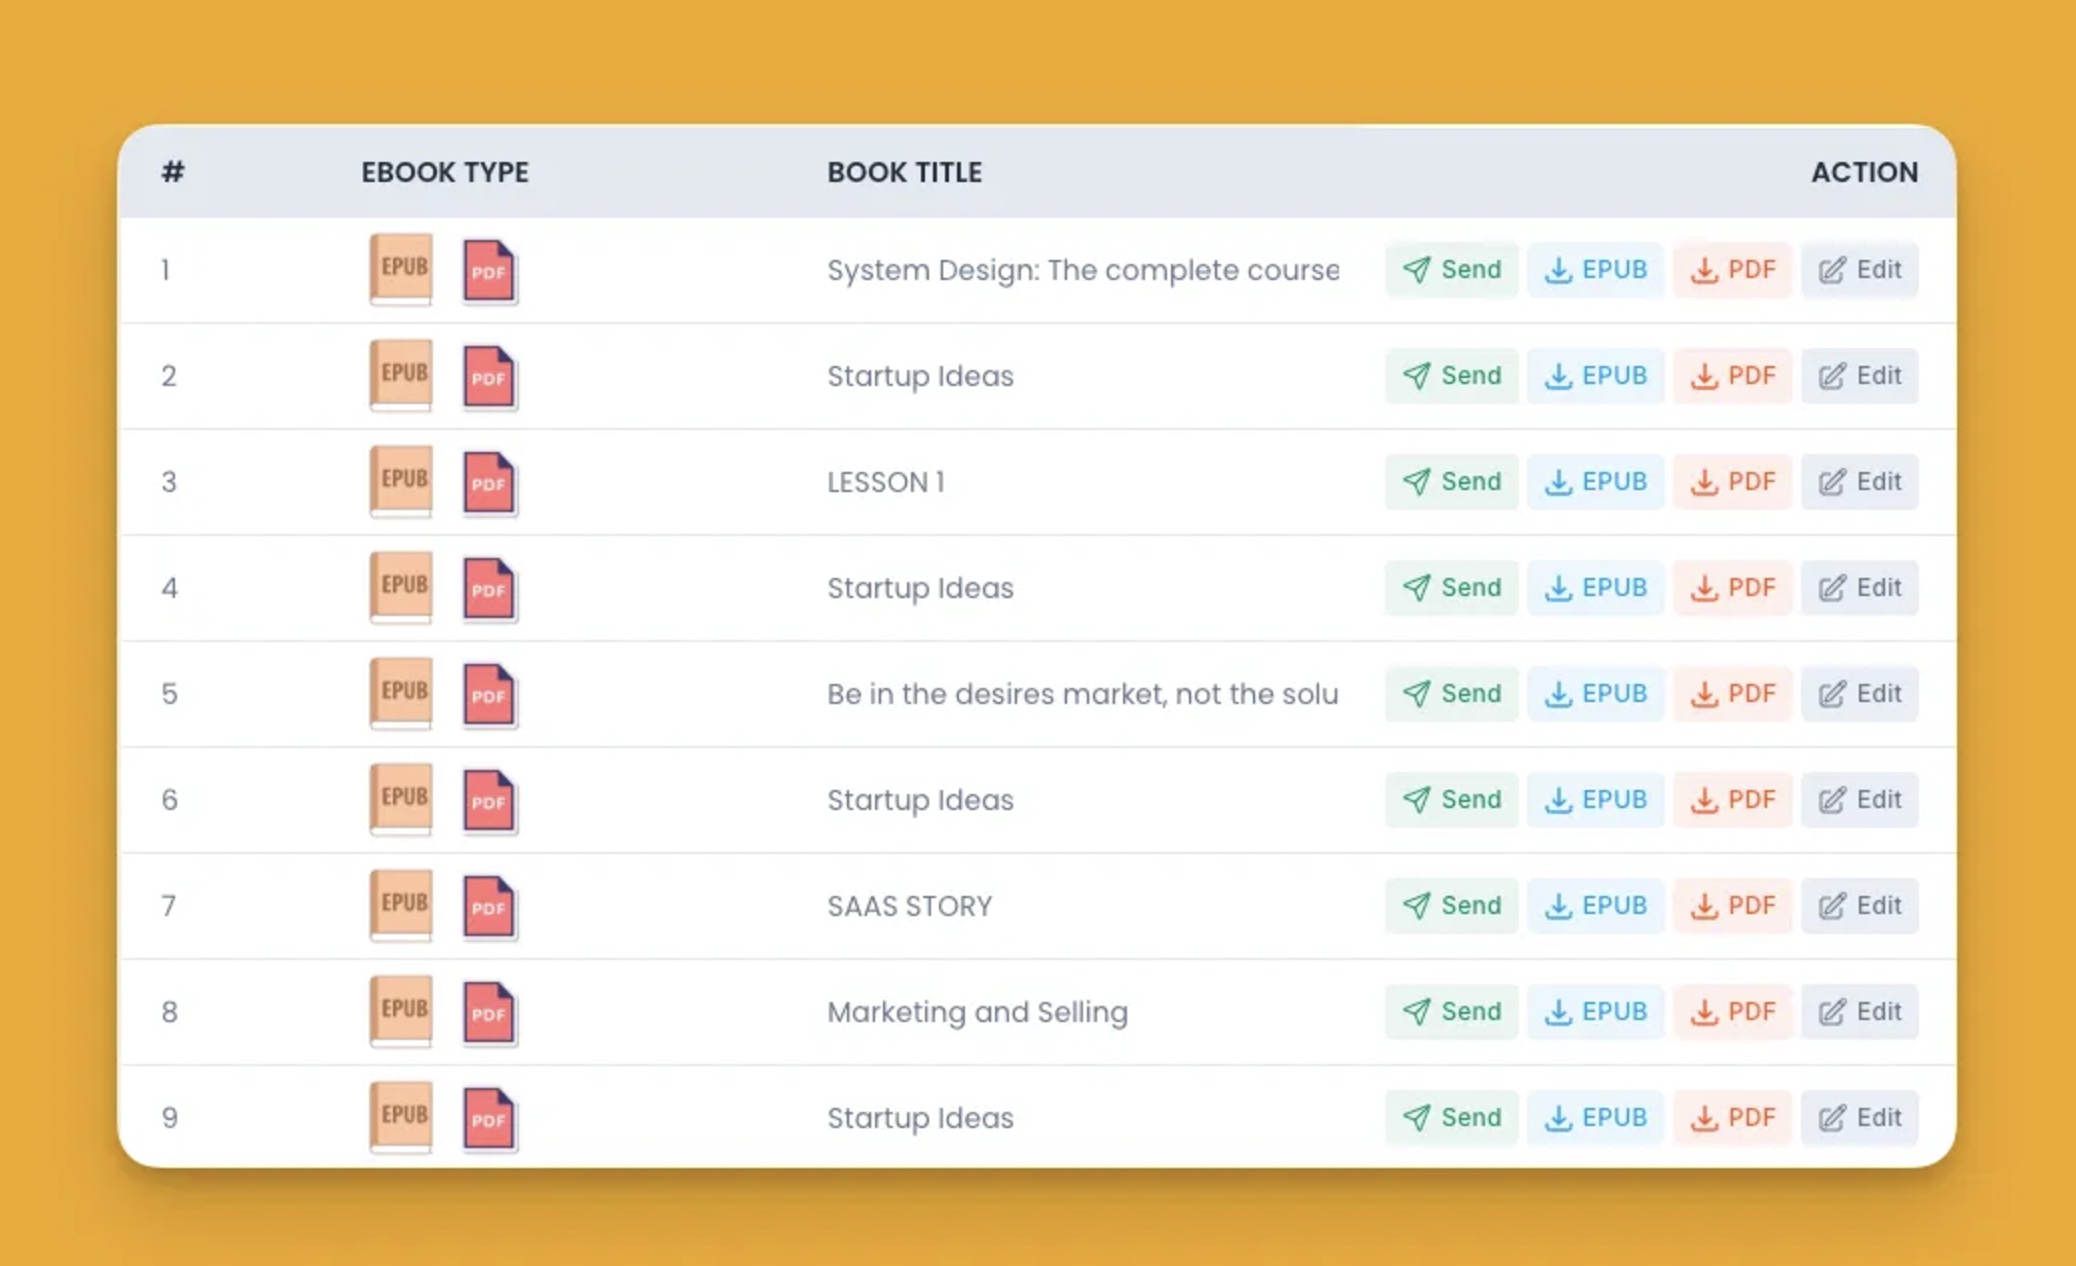The height and width of the screenshot is (1266, 2076).
Task: Click PDF file icon for SAAS STORY
Action: [x=489, y=907]
